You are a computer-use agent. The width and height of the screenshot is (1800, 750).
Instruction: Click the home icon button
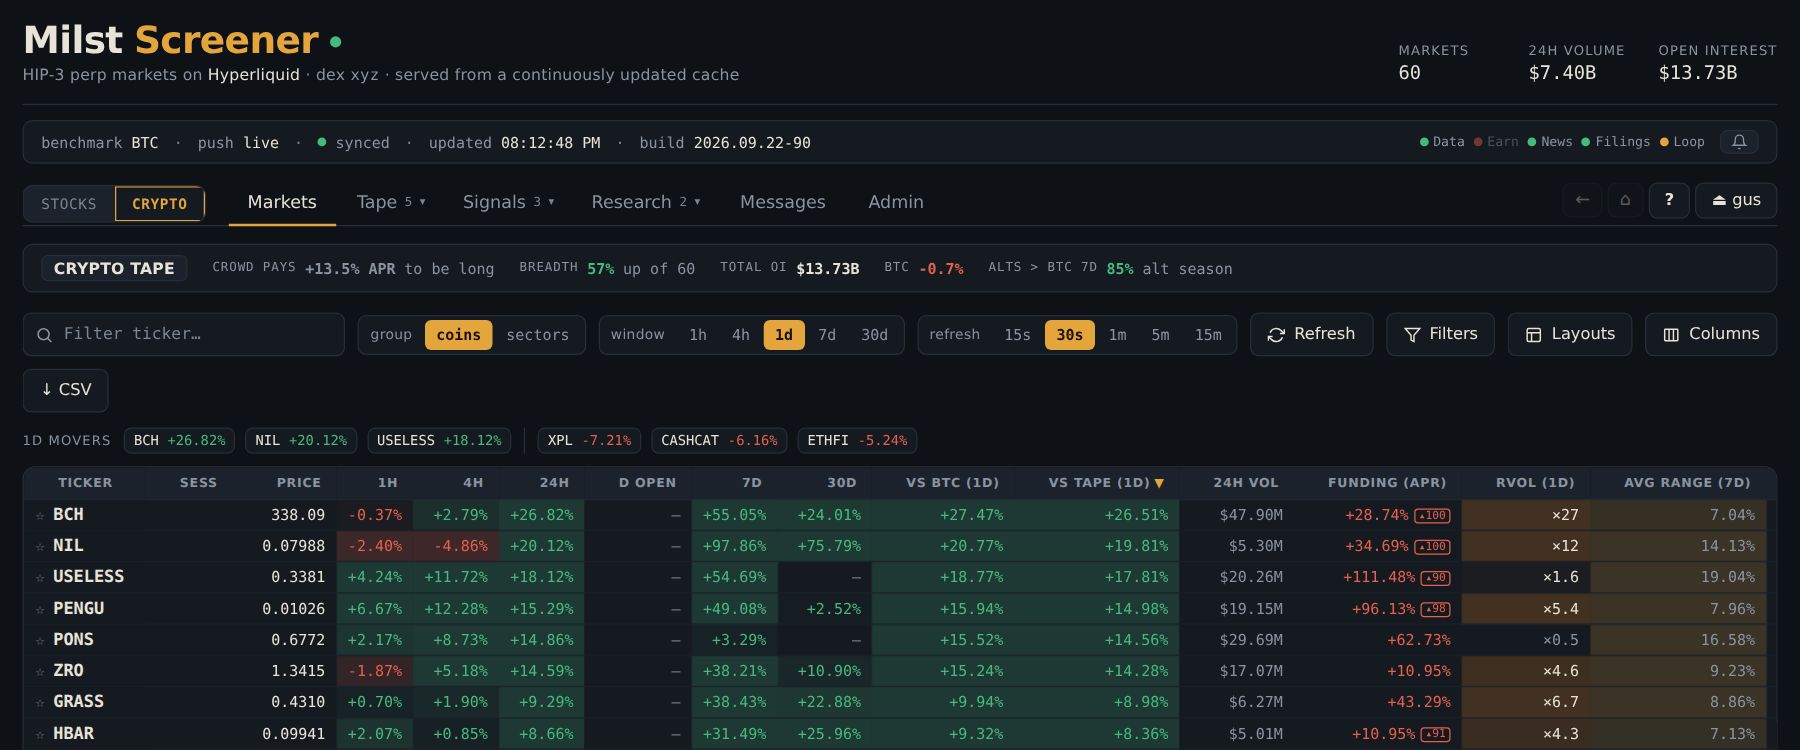[x=1625, y=200]
